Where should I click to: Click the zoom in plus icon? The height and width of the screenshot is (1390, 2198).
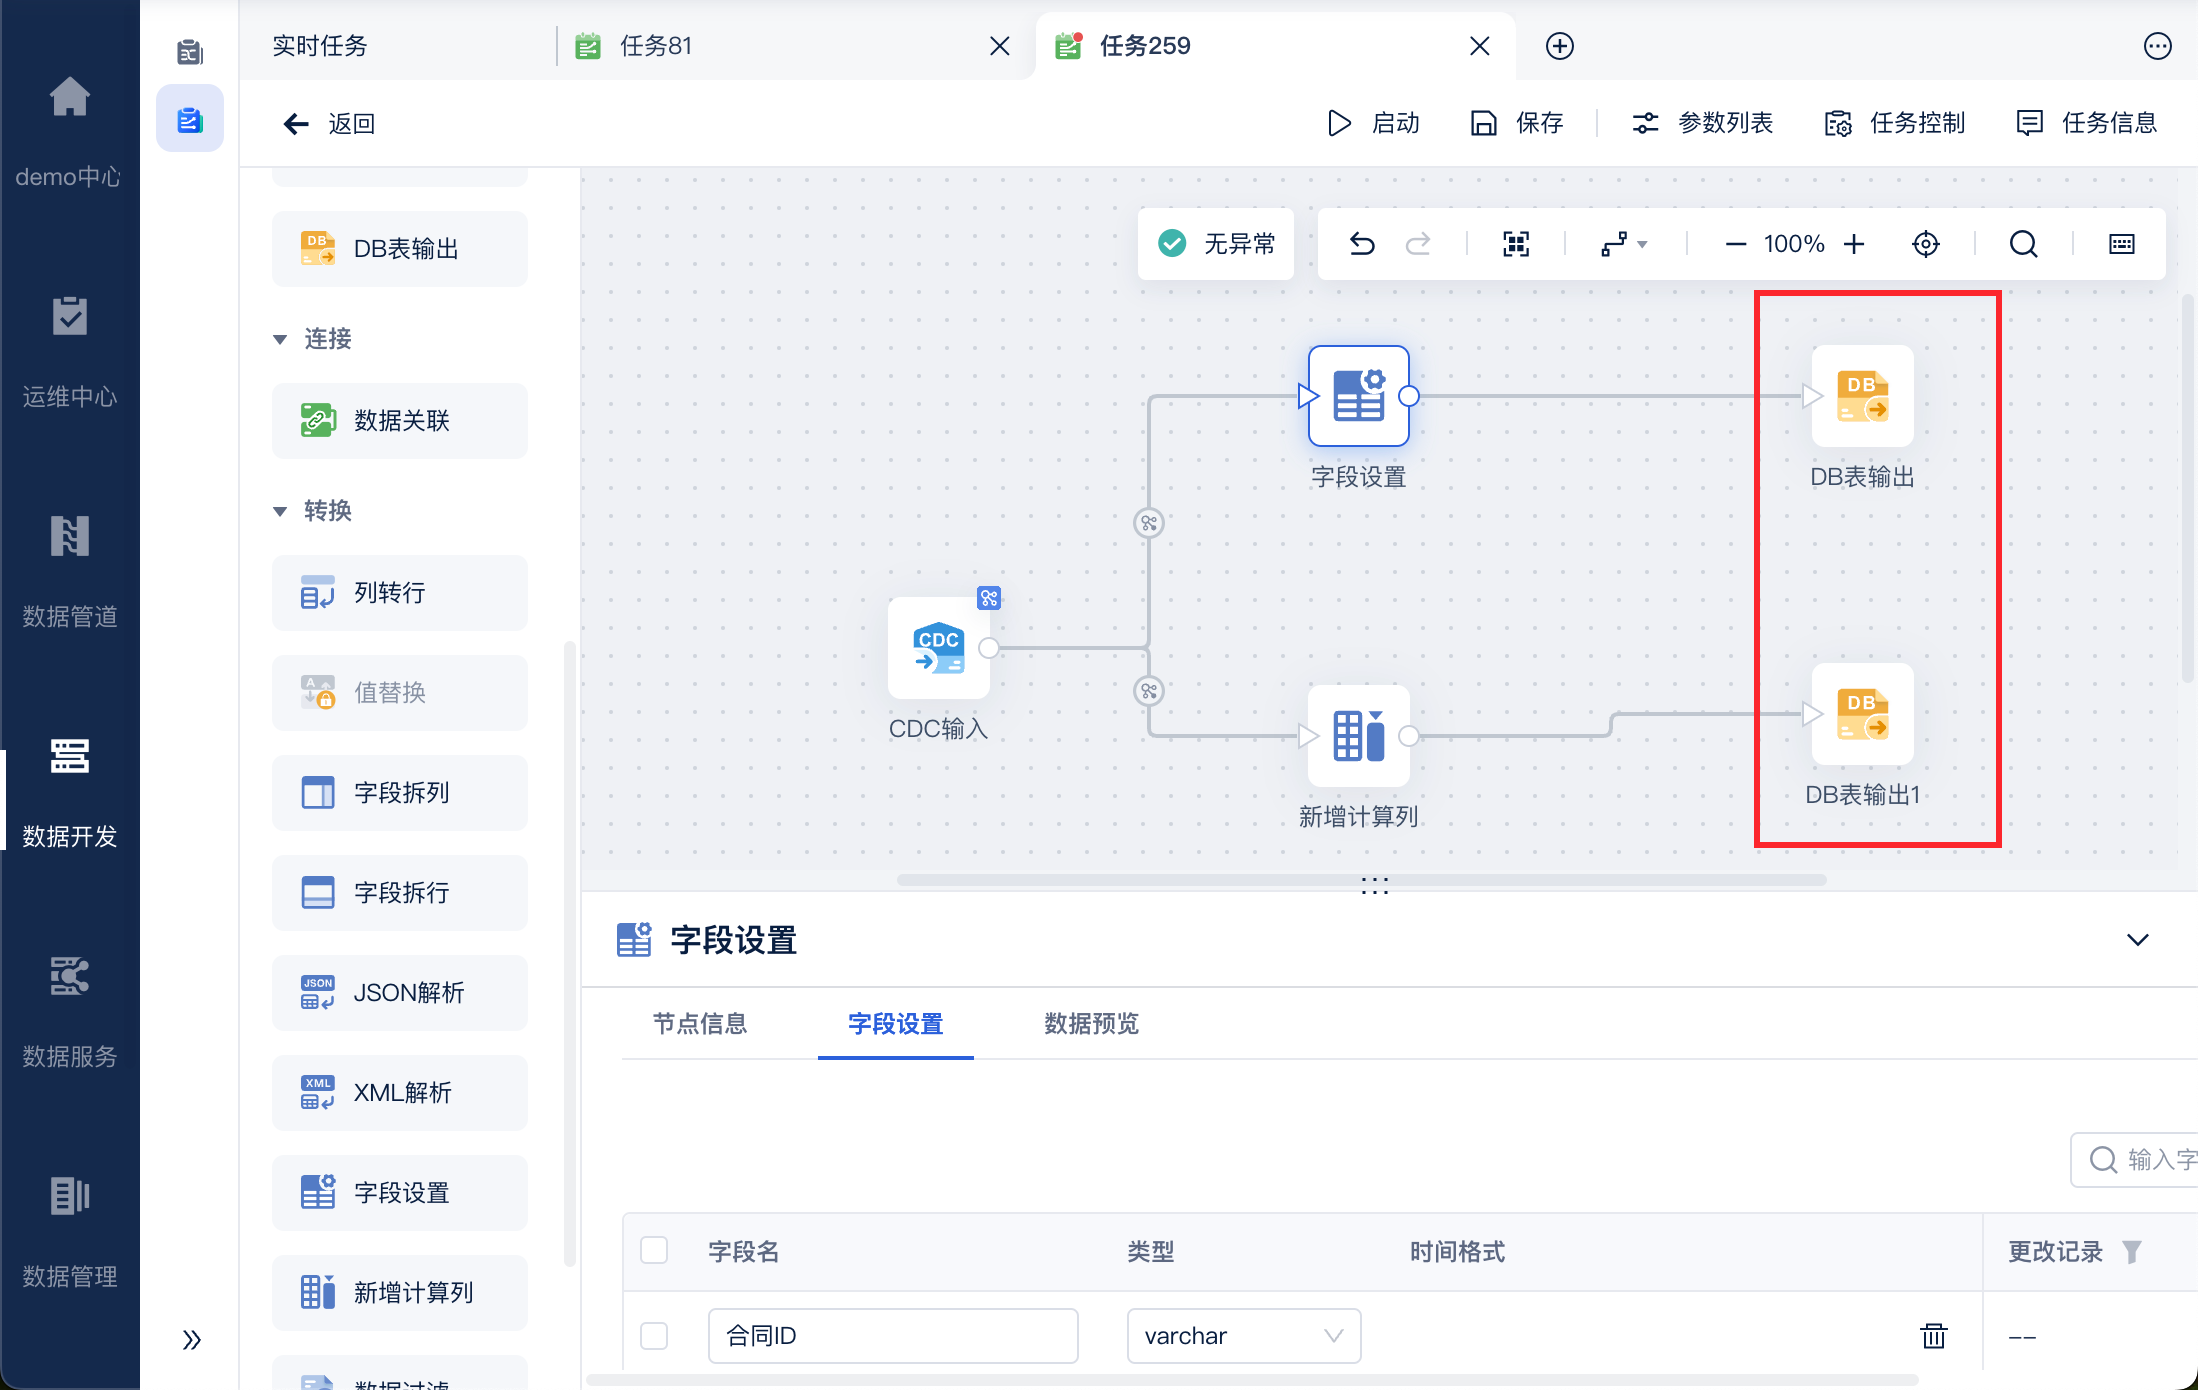[x=1854, y=244]
